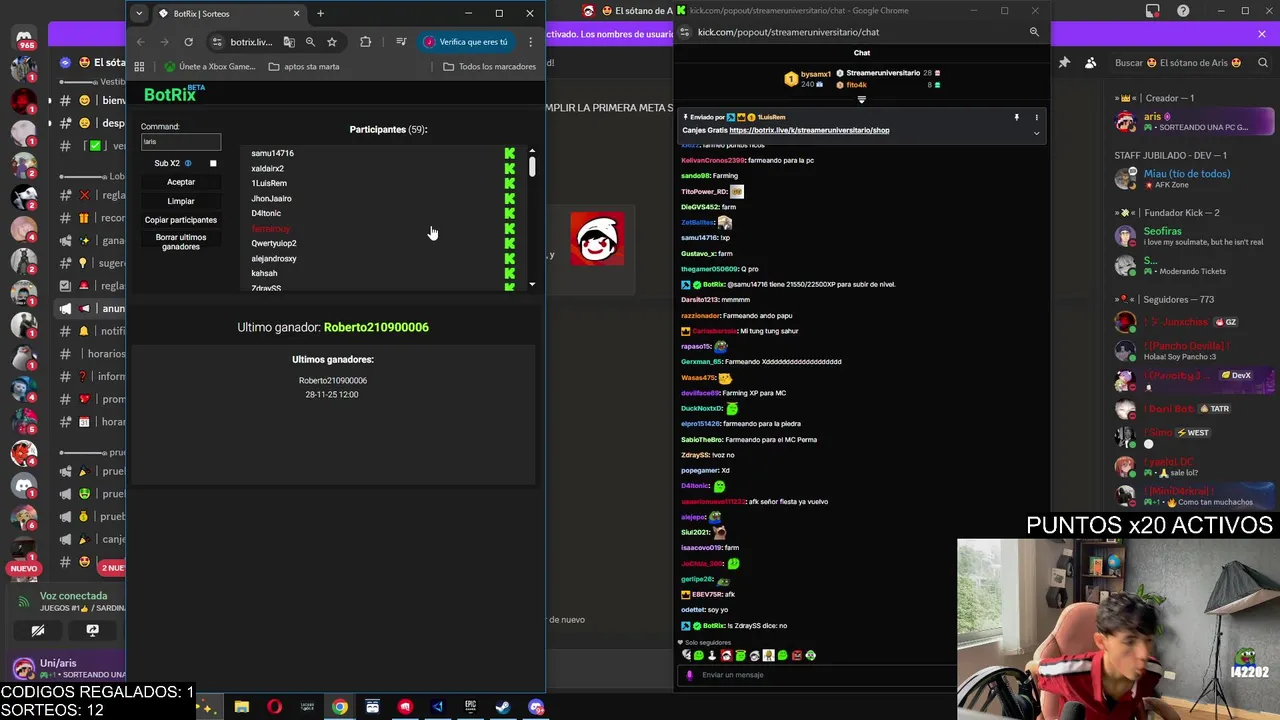The image size is (1280, 720).
Task: Open the pinned message three-dot options
Action: (x=1036, y=117)
